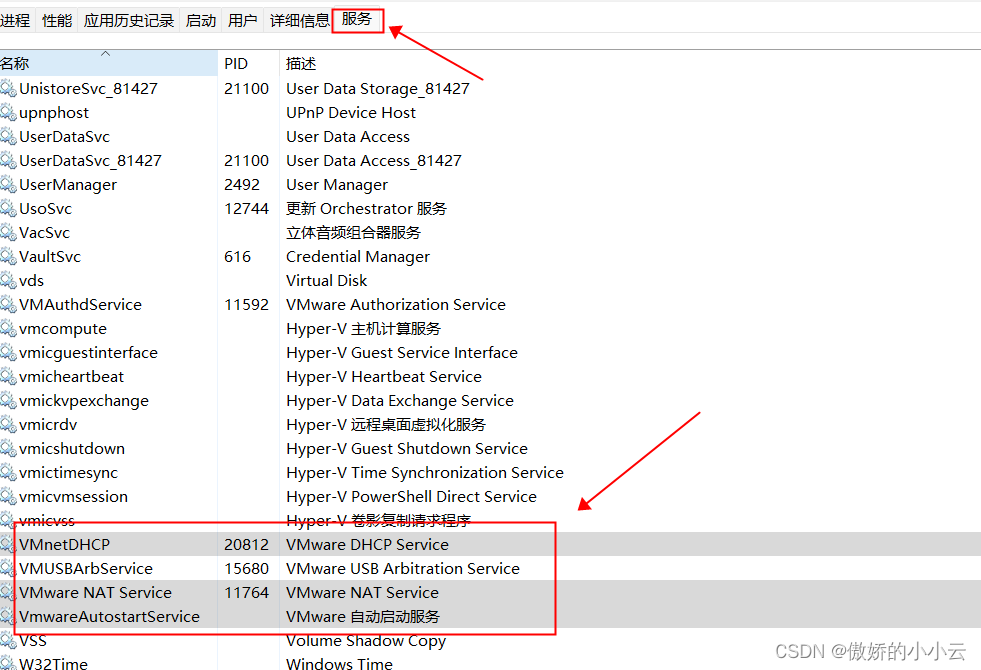The width and height of the screenshot is (981, 670).
Task: Click the Hyper-V Data Exchange Service description
Action: coord(400,400)
